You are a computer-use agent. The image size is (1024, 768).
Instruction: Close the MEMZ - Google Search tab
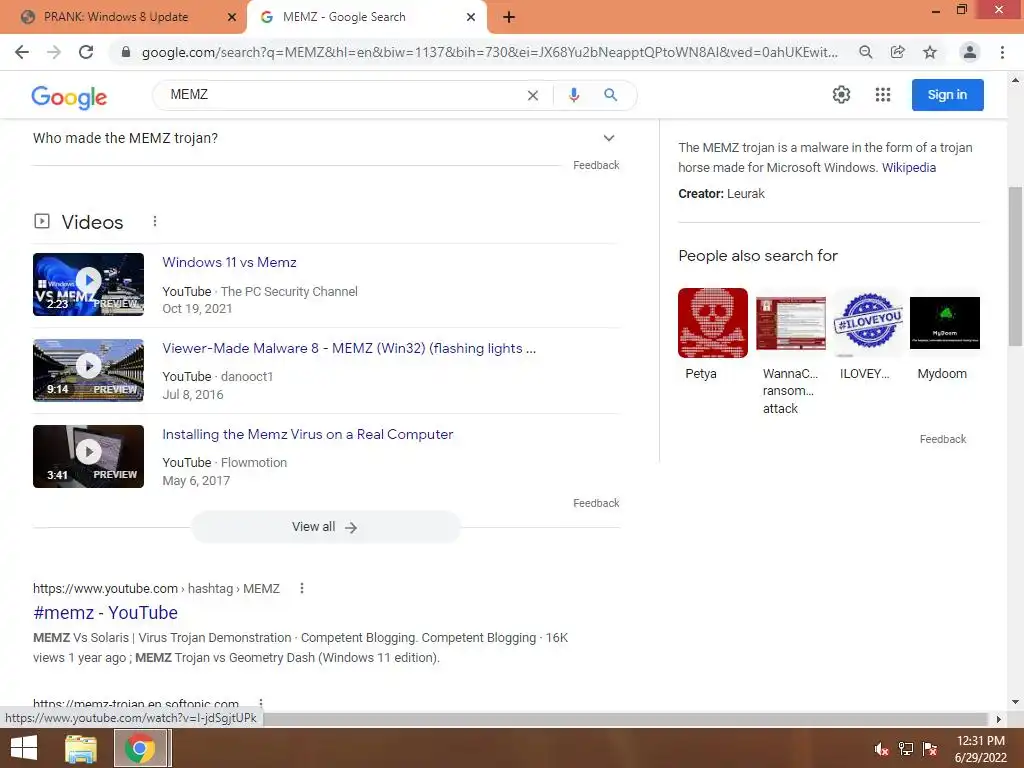(471, 18)
